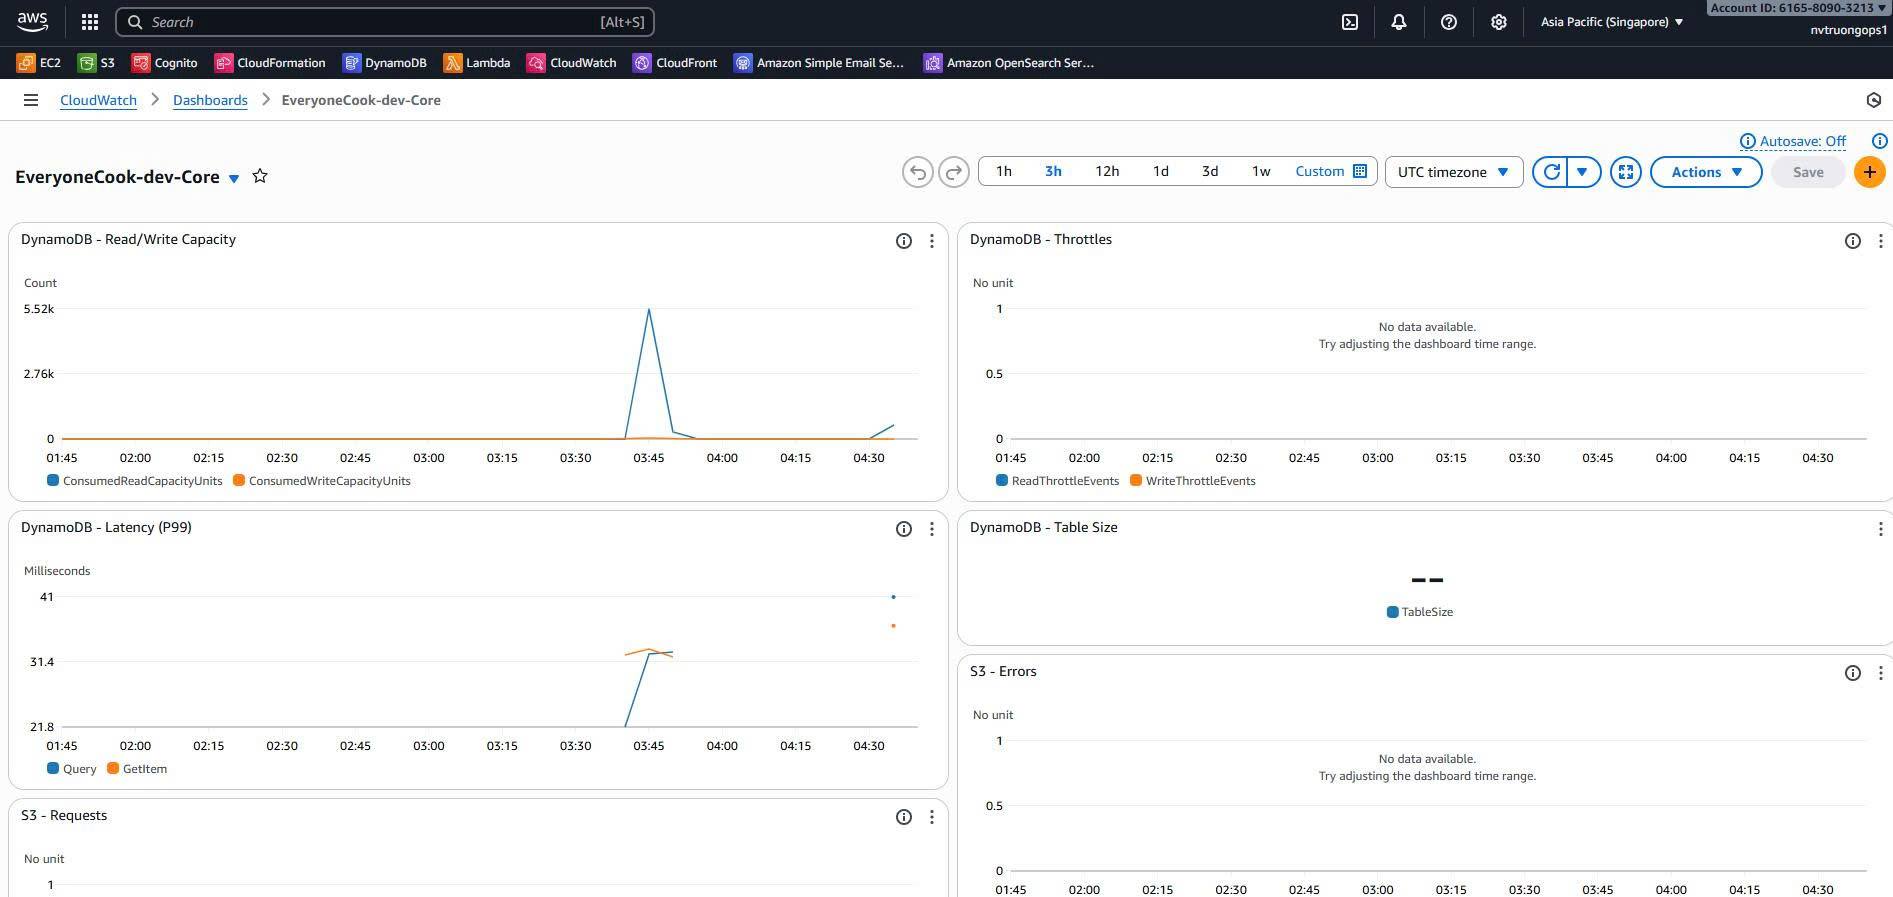Screen dimensions: 1893x897
Task: Open the calendar icon for Custom range
Action: coord(1360,171)
